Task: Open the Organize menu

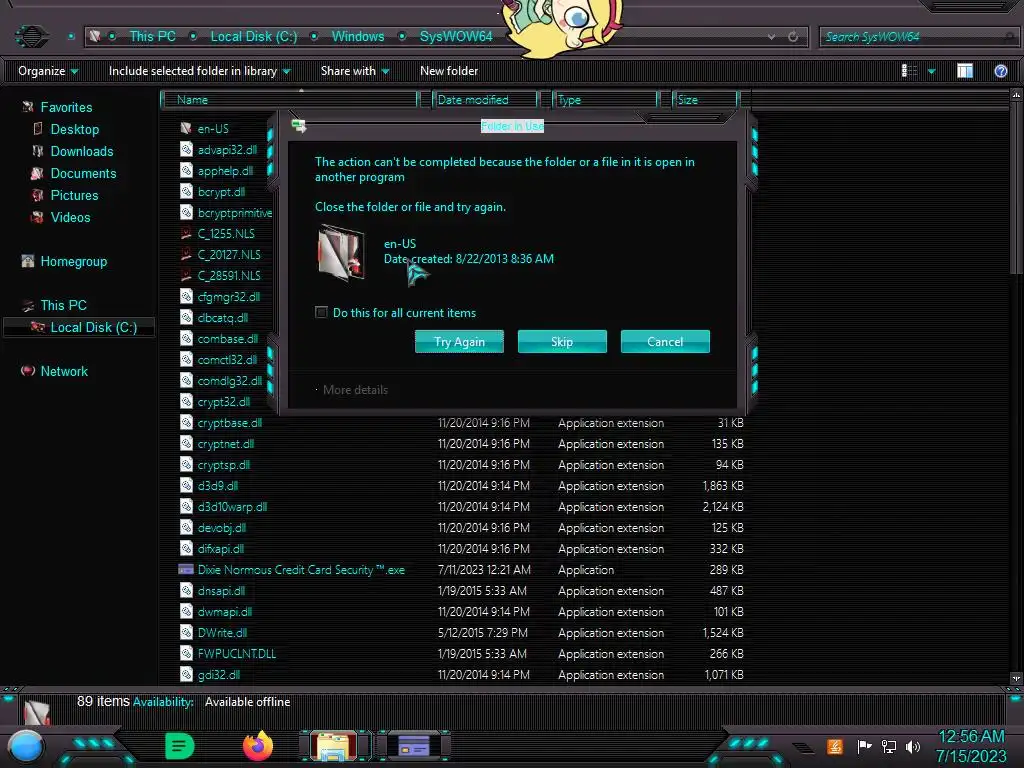Action: [48, 71]
